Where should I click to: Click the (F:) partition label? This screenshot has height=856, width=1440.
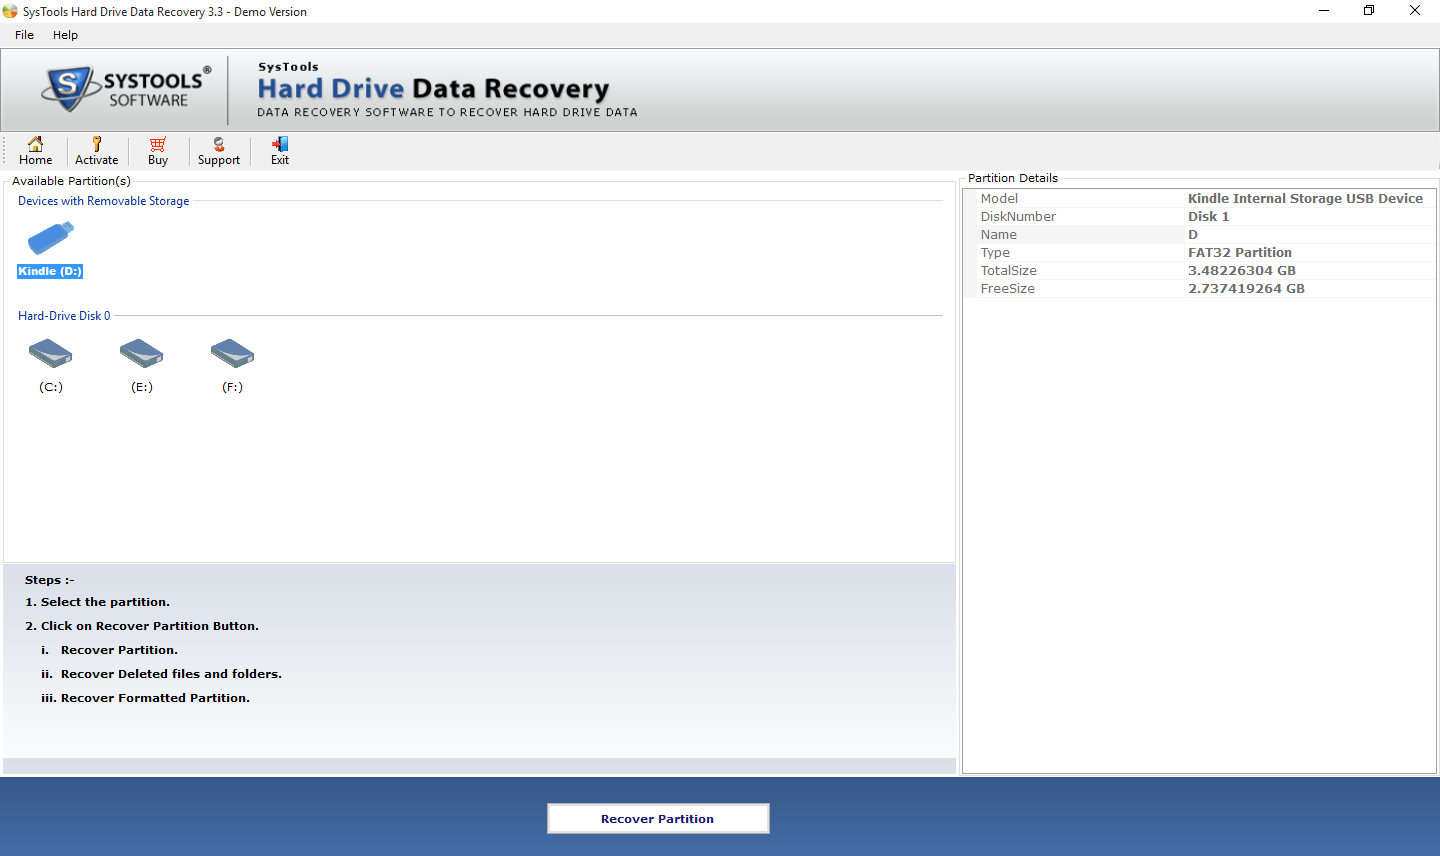tap(232, 387)
